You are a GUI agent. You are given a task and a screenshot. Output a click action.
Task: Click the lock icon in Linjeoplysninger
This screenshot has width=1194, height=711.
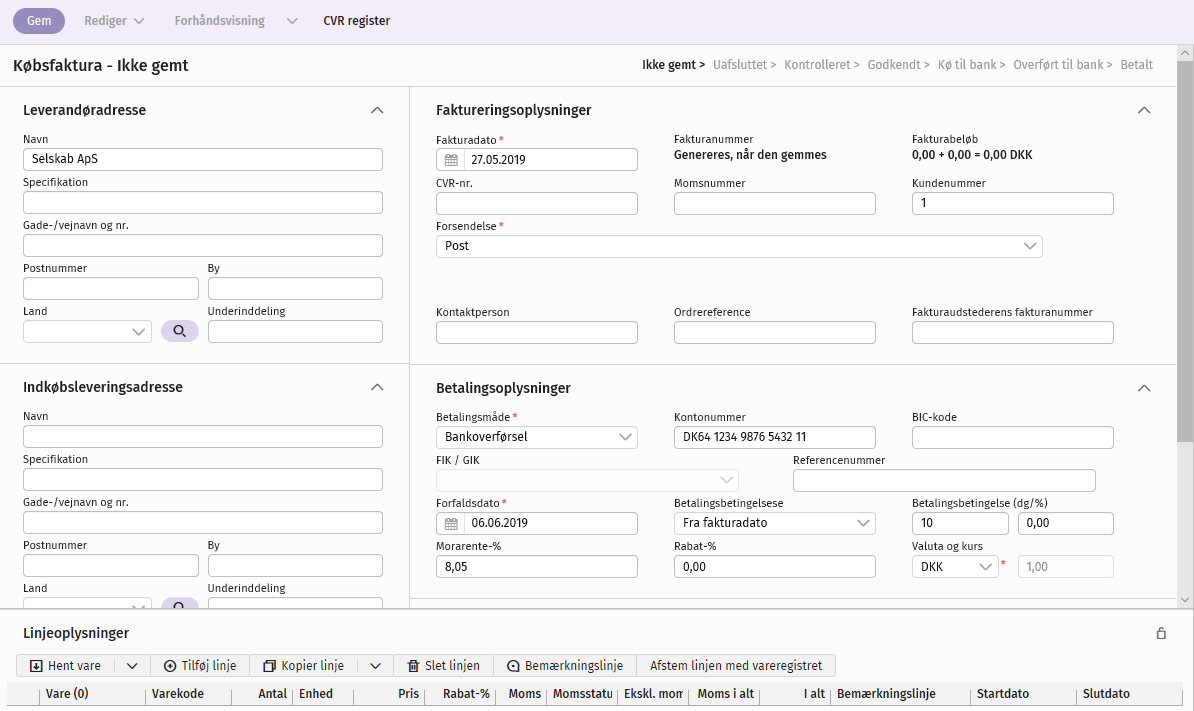click(x=1161, y=633)
